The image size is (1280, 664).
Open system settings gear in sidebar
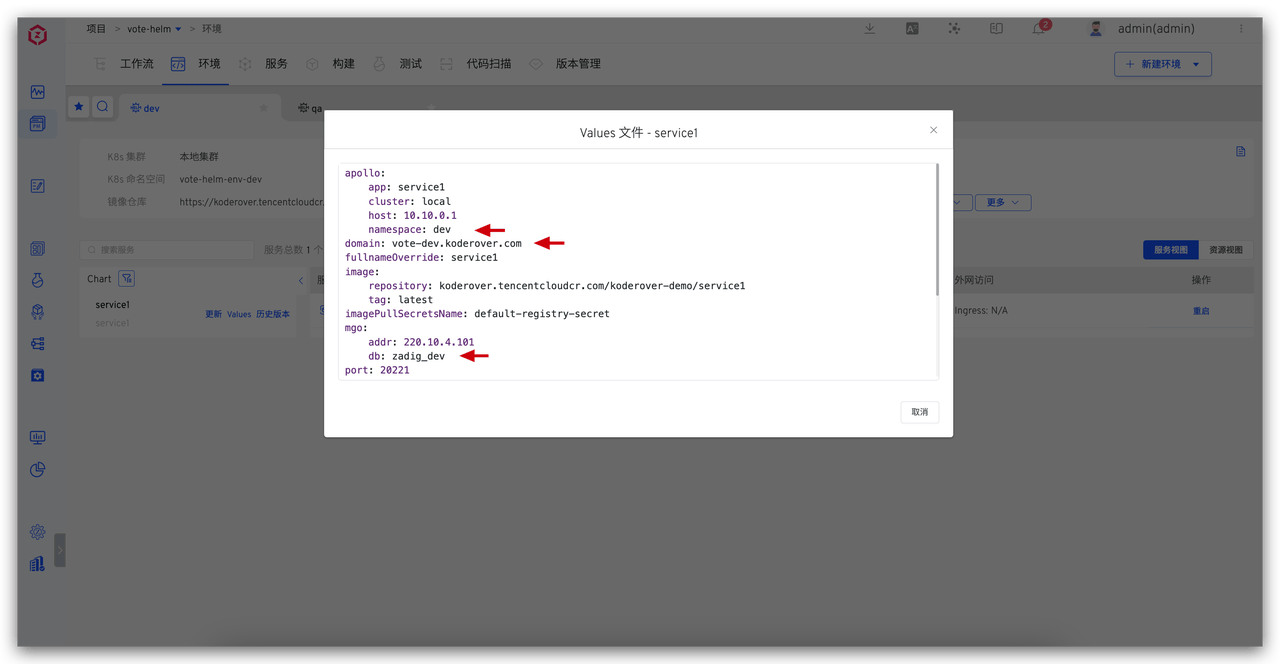[x=37, y=531]
